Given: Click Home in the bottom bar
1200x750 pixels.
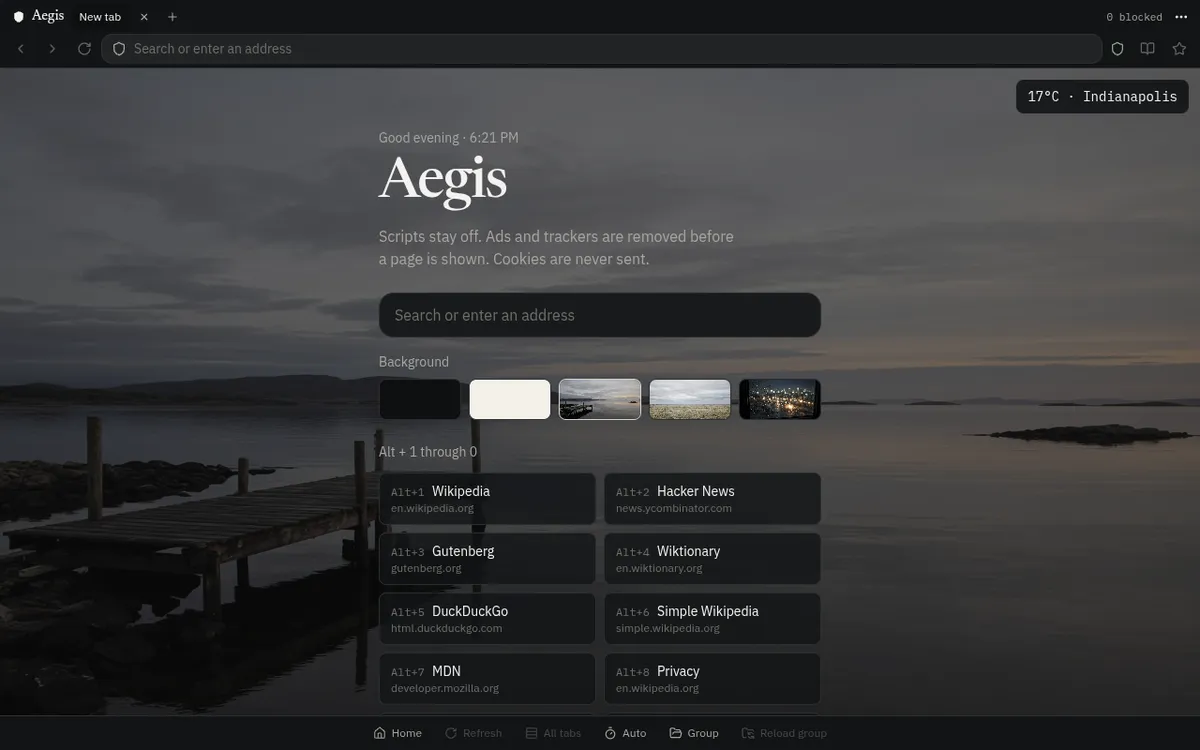Looking at the screenshot, I should point(398,733).
